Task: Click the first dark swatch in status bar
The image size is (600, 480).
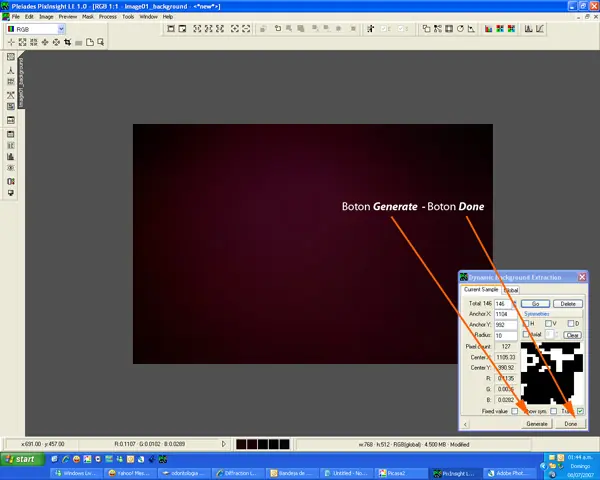Action: point(241,444)
